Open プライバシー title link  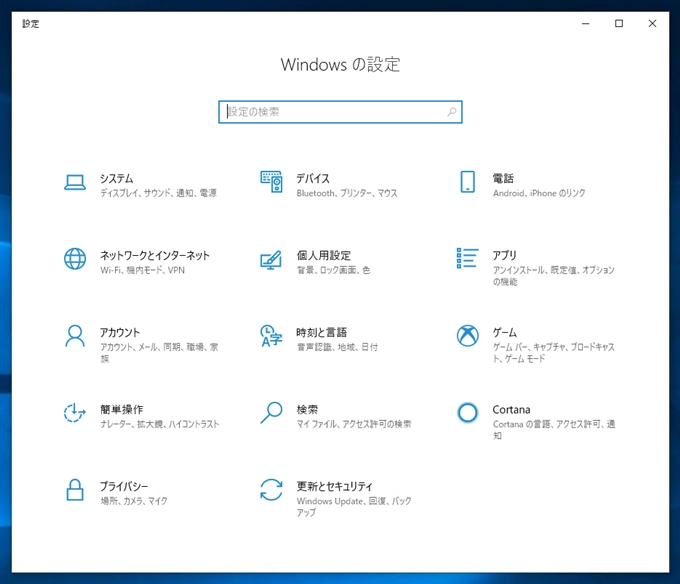pyautogui.click(x=124, y=486)
